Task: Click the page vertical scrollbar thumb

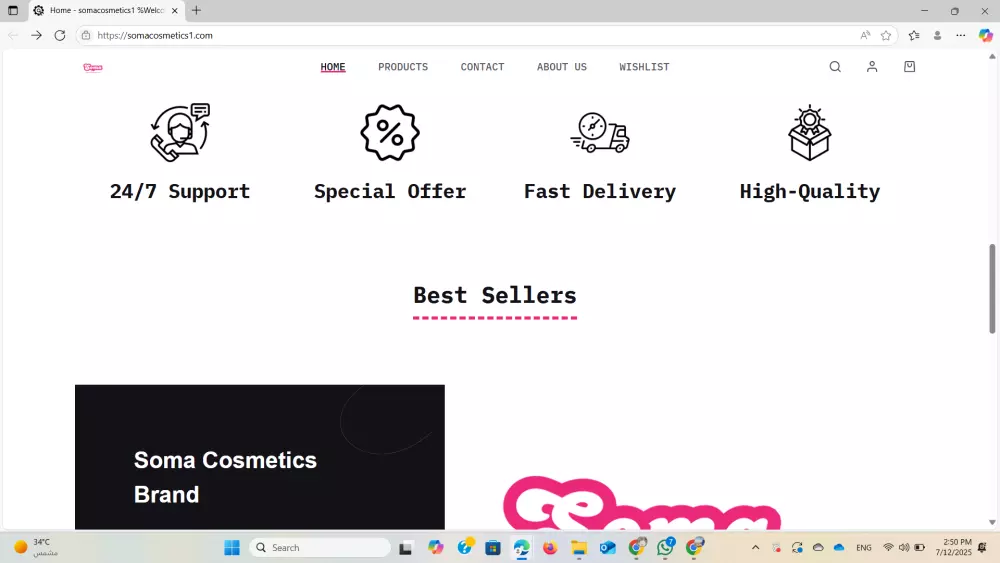Action: 992,288
